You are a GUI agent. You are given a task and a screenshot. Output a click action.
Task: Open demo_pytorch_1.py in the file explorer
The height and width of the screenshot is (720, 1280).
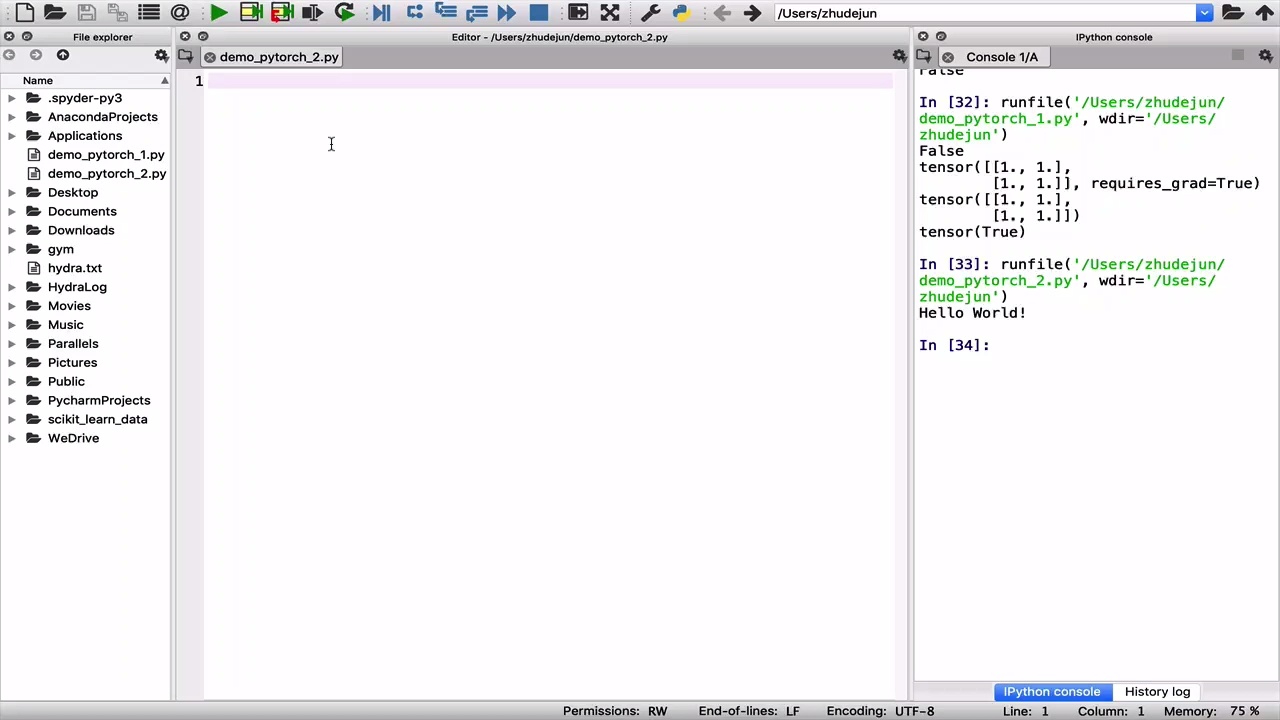point(105,155)
